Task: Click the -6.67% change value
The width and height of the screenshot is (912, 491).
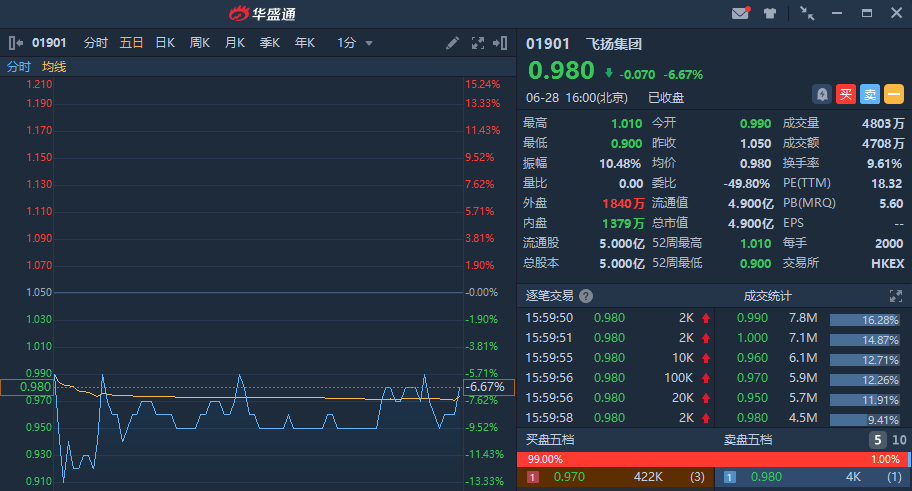Action: pos(683,74)
